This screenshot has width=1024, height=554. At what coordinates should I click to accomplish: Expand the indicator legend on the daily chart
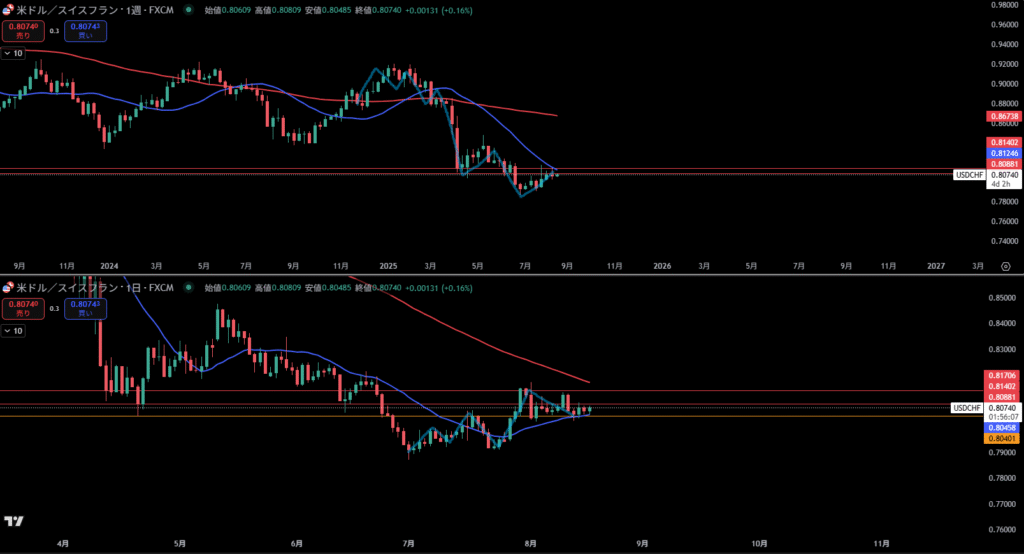pos(14,330)
